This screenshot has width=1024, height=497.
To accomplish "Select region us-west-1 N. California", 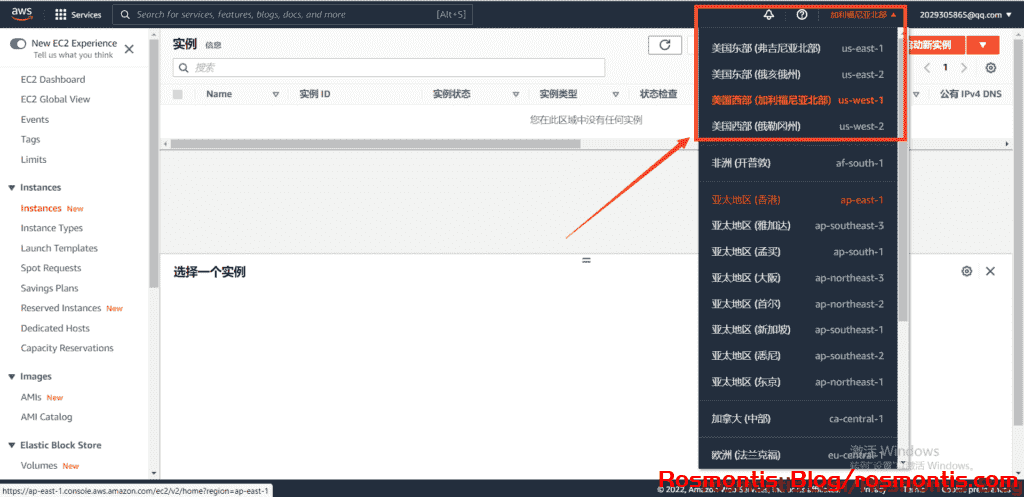I will click(797, 101).
